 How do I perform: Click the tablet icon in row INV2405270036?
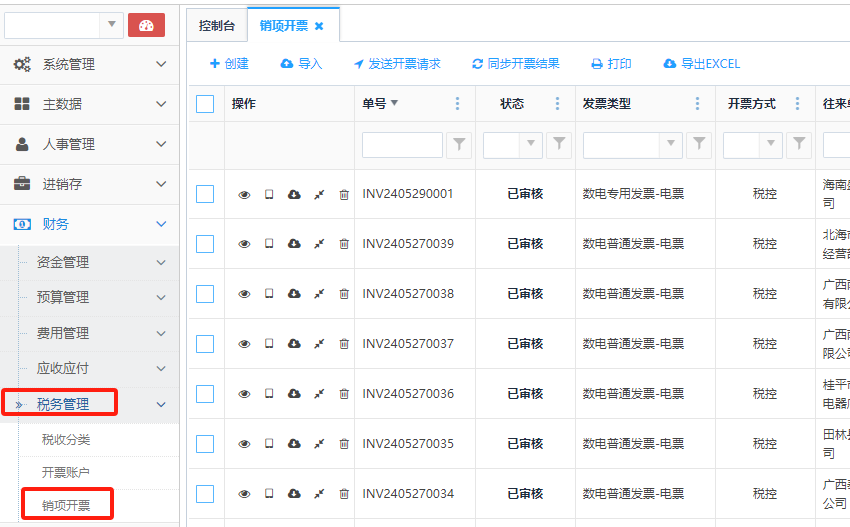point(269,394)
